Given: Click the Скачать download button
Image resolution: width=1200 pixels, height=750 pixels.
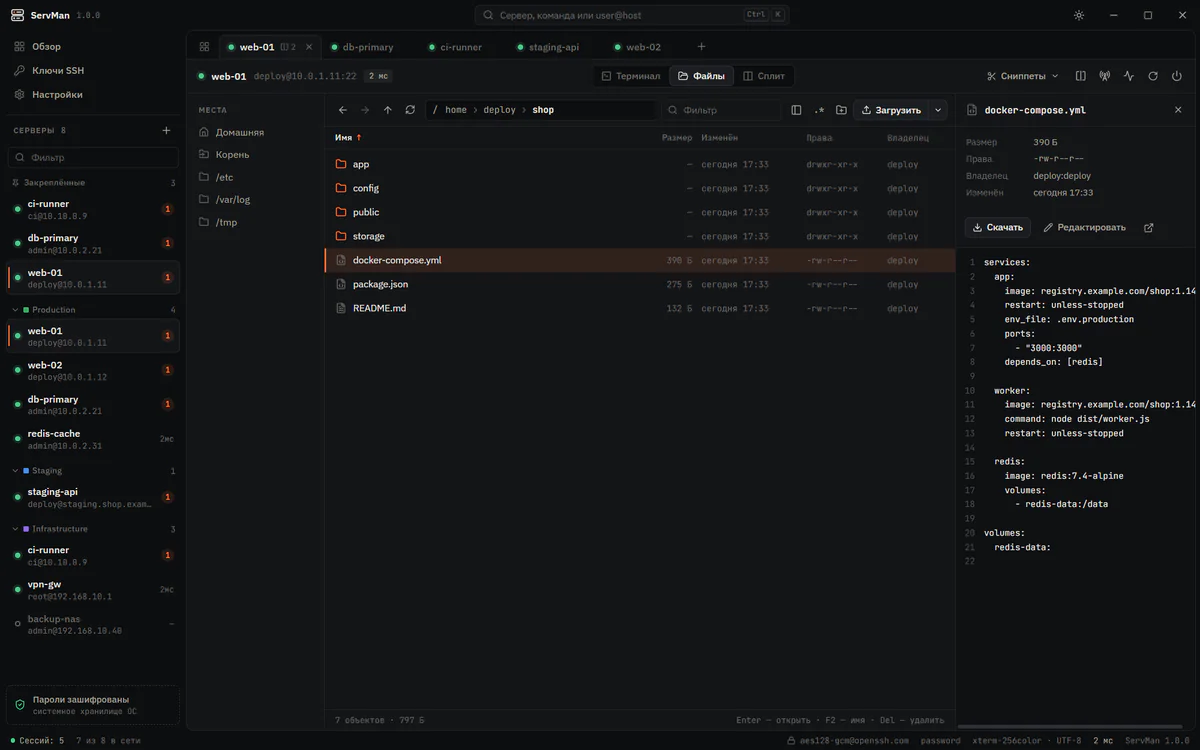Looking at the screenshot, I should click(x=998, y=228).
